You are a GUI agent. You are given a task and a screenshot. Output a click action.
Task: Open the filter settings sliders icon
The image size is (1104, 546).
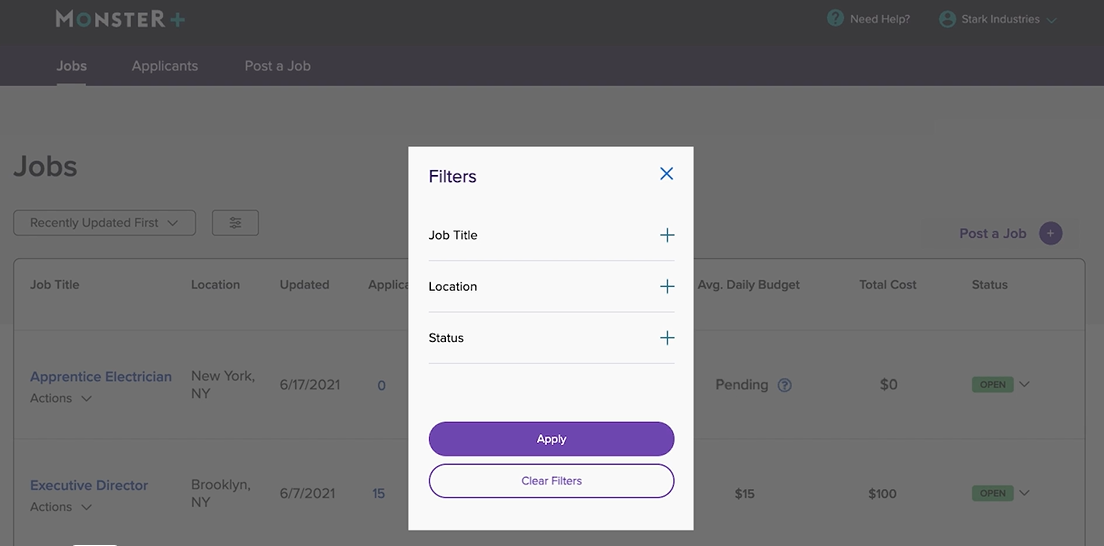click(x=235, y=223)
